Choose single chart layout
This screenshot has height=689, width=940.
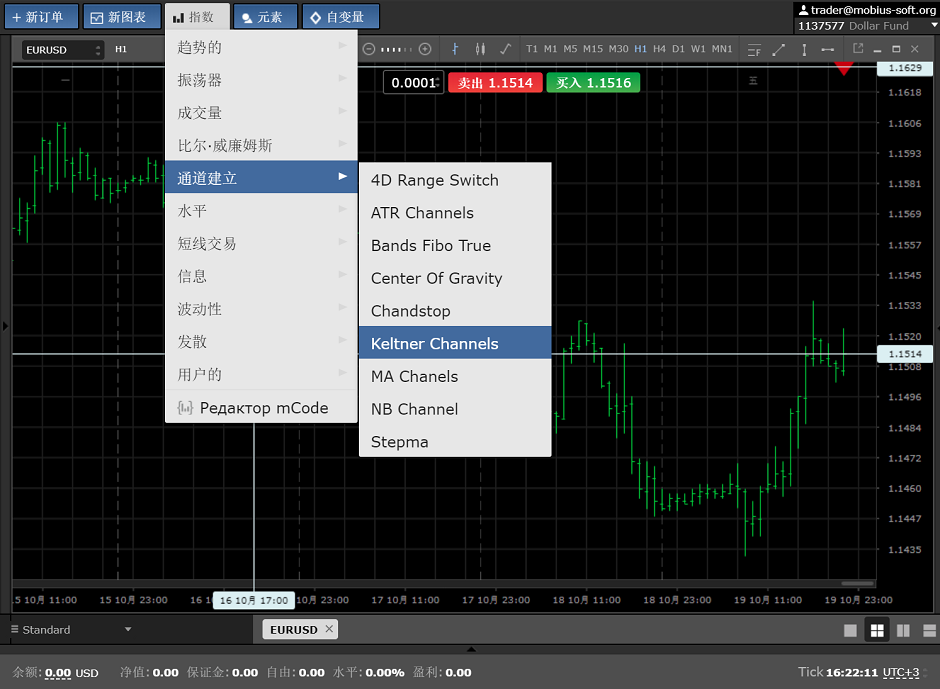850,630
